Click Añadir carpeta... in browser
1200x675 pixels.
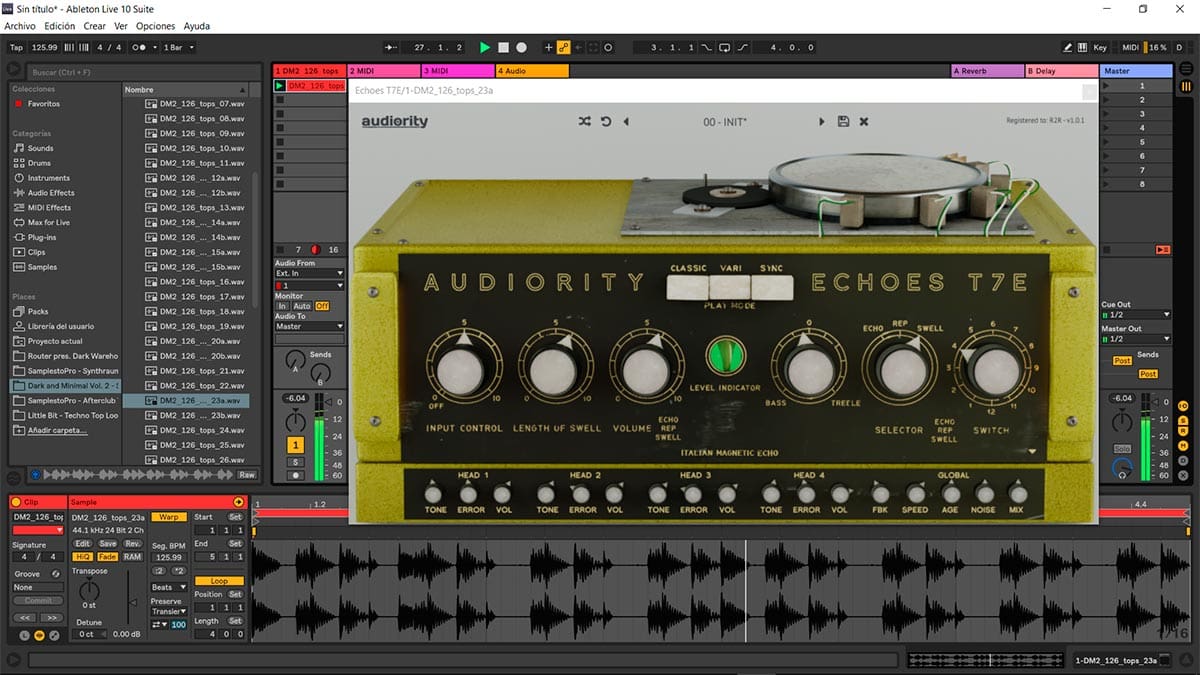(57, 430)
